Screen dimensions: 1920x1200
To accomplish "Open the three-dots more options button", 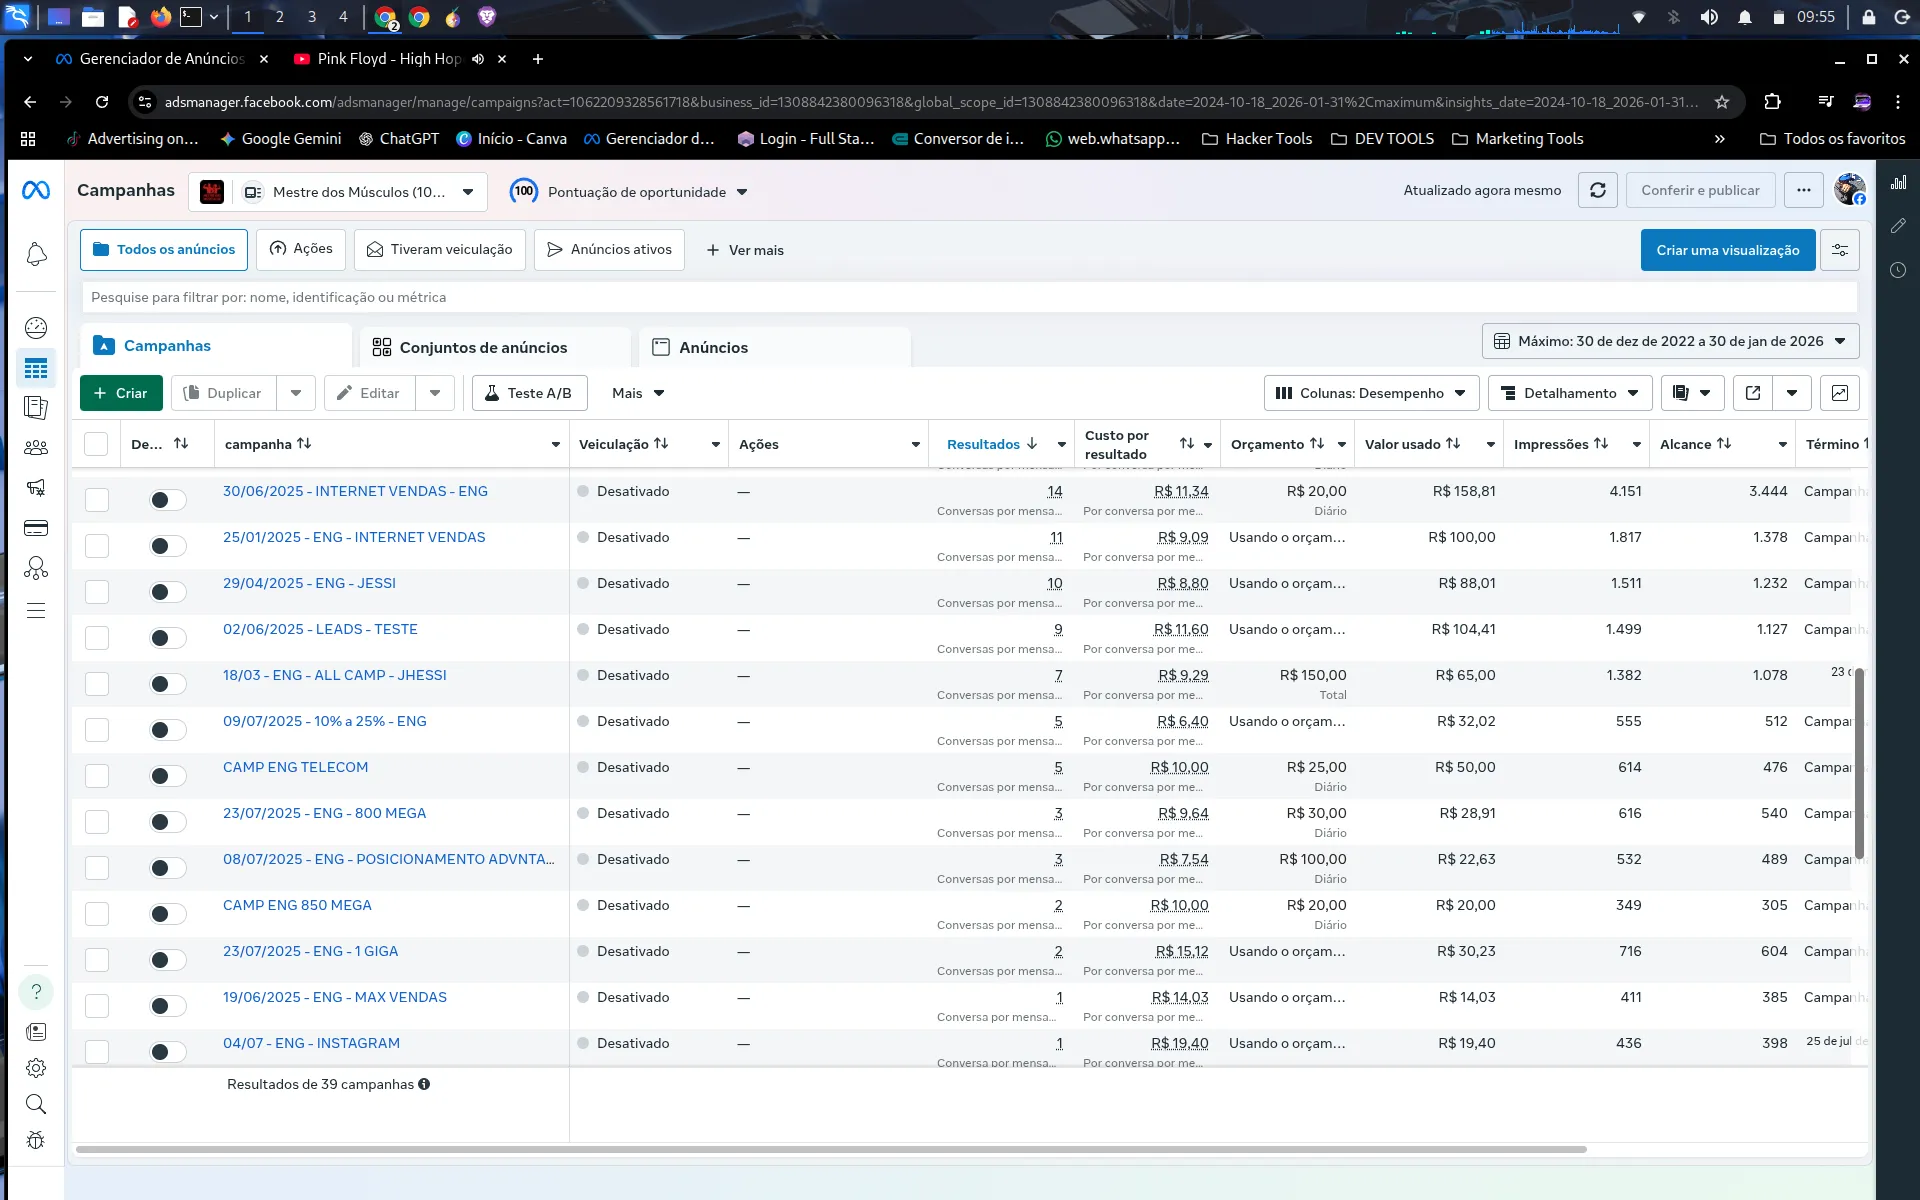I will (x=1803, y=190).
